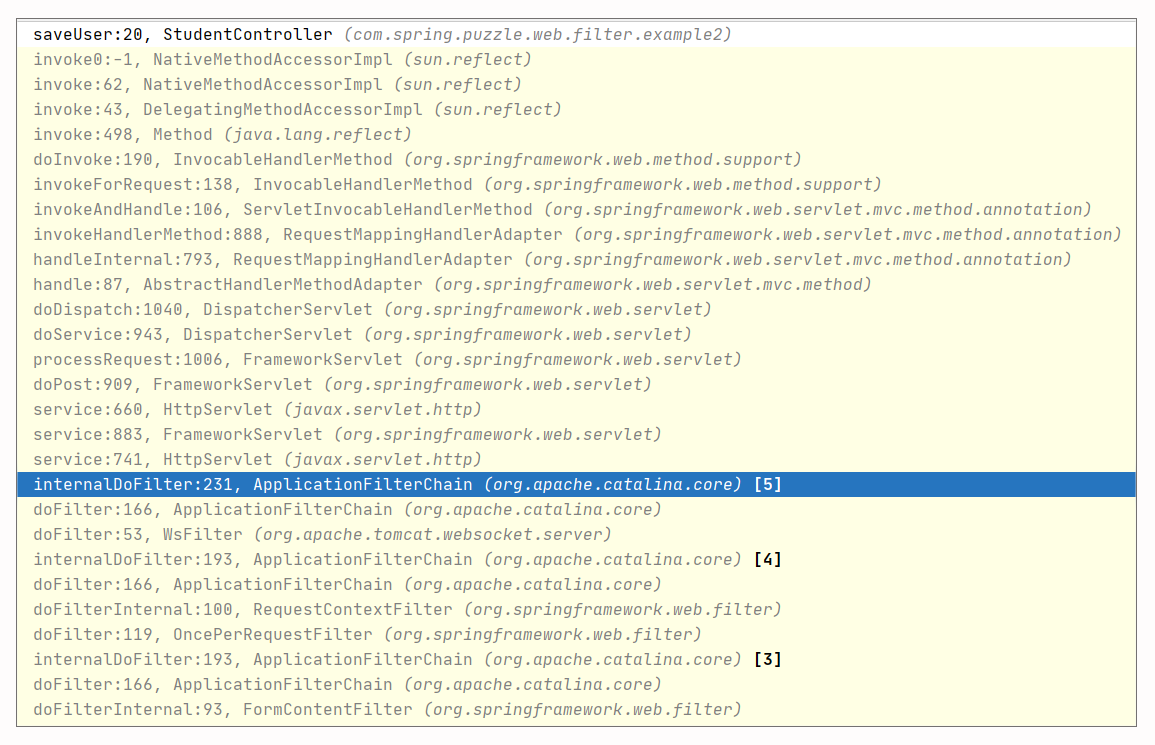Open doFilterInternal:100 RequestContextFilter frame

pos(407,610)
